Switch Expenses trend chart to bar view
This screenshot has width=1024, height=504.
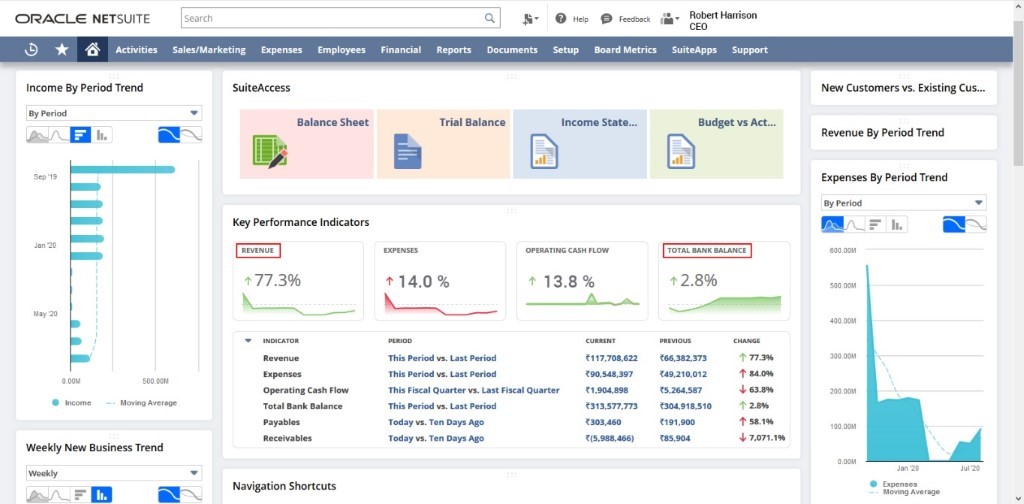click(x=877, y=224)
